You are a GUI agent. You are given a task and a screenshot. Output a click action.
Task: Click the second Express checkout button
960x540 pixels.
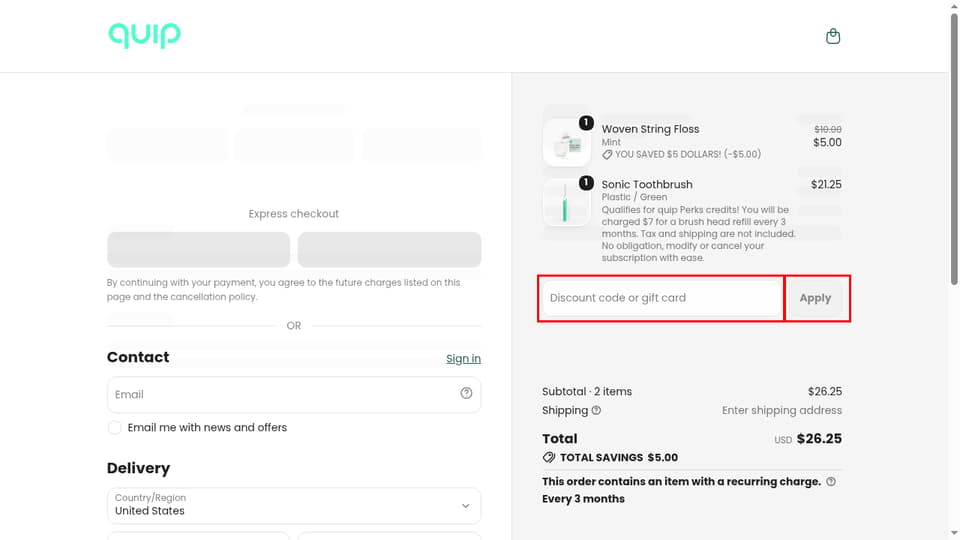pos(389,249)
